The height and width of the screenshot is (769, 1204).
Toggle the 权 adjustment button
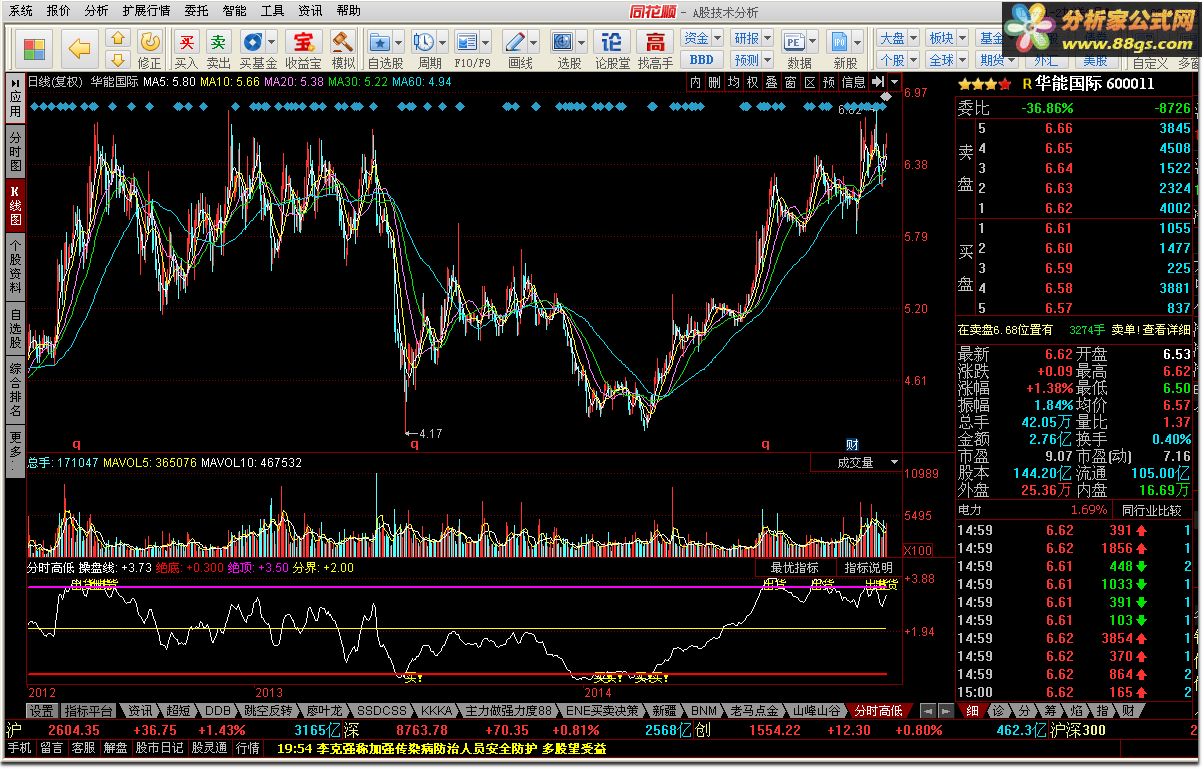[752, 82]
